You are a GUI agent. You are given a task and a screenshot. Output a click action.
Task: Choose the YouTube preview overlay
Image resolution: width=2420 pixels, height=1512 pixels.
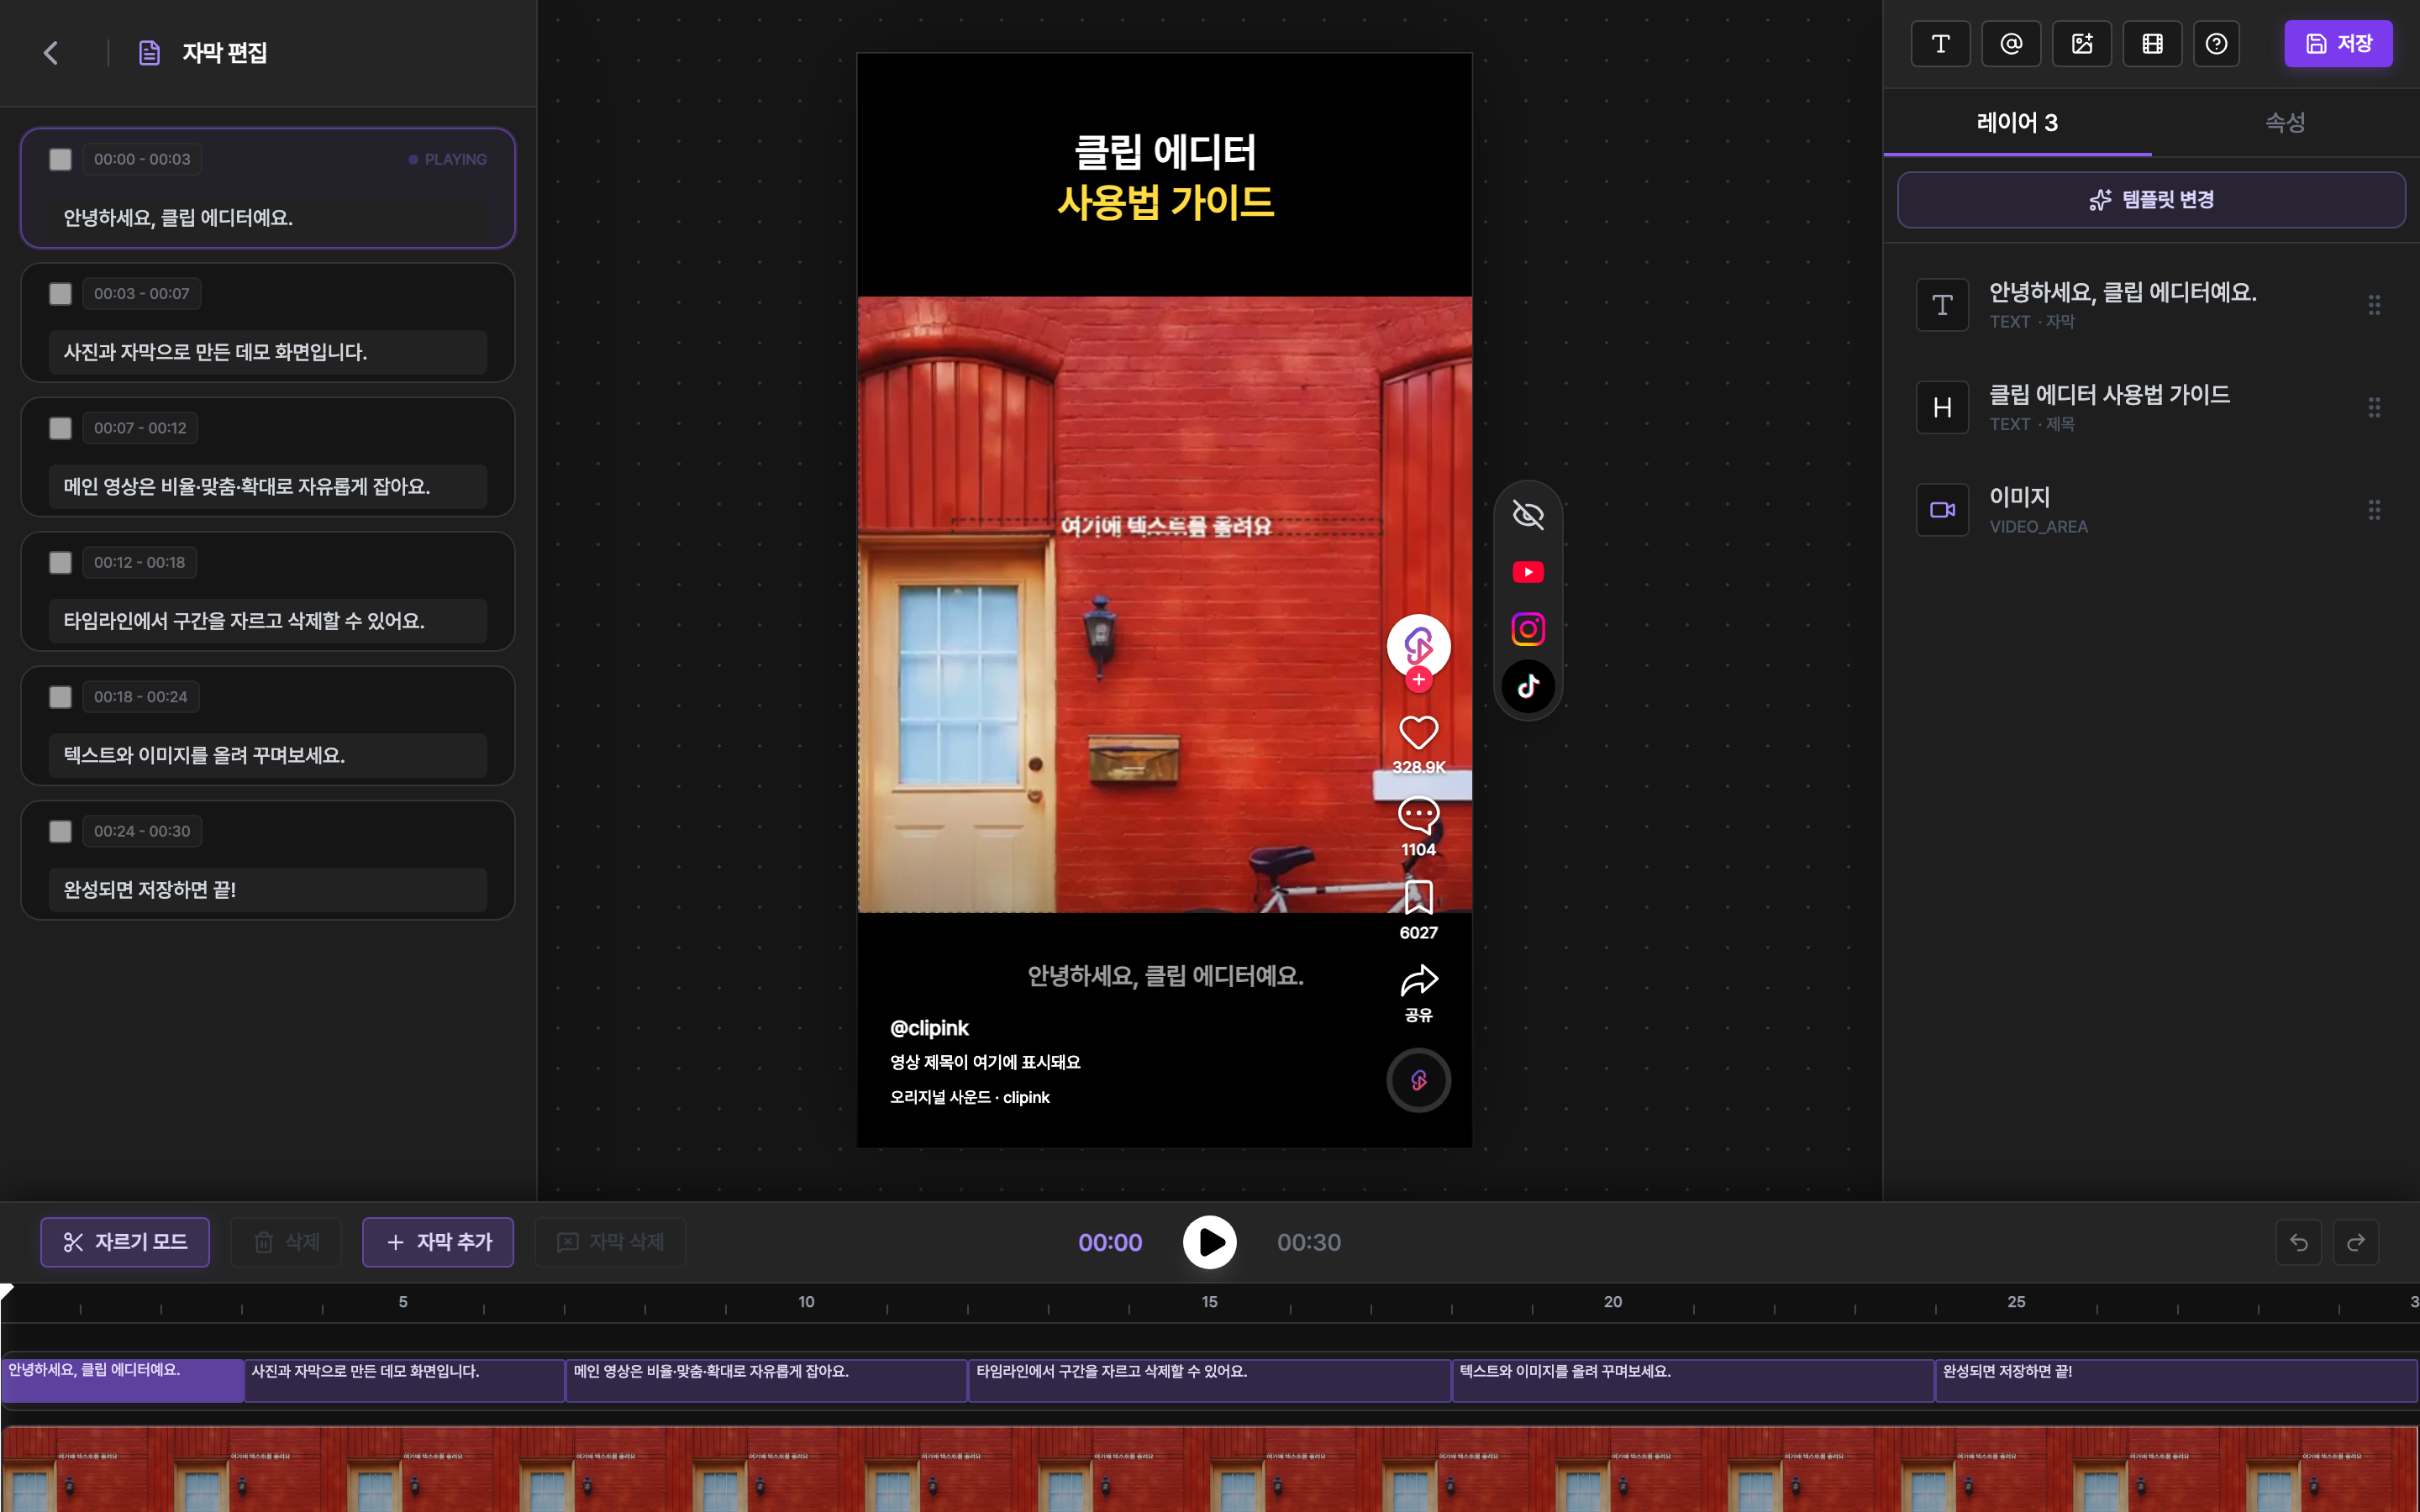click(x=1528, y=572)
